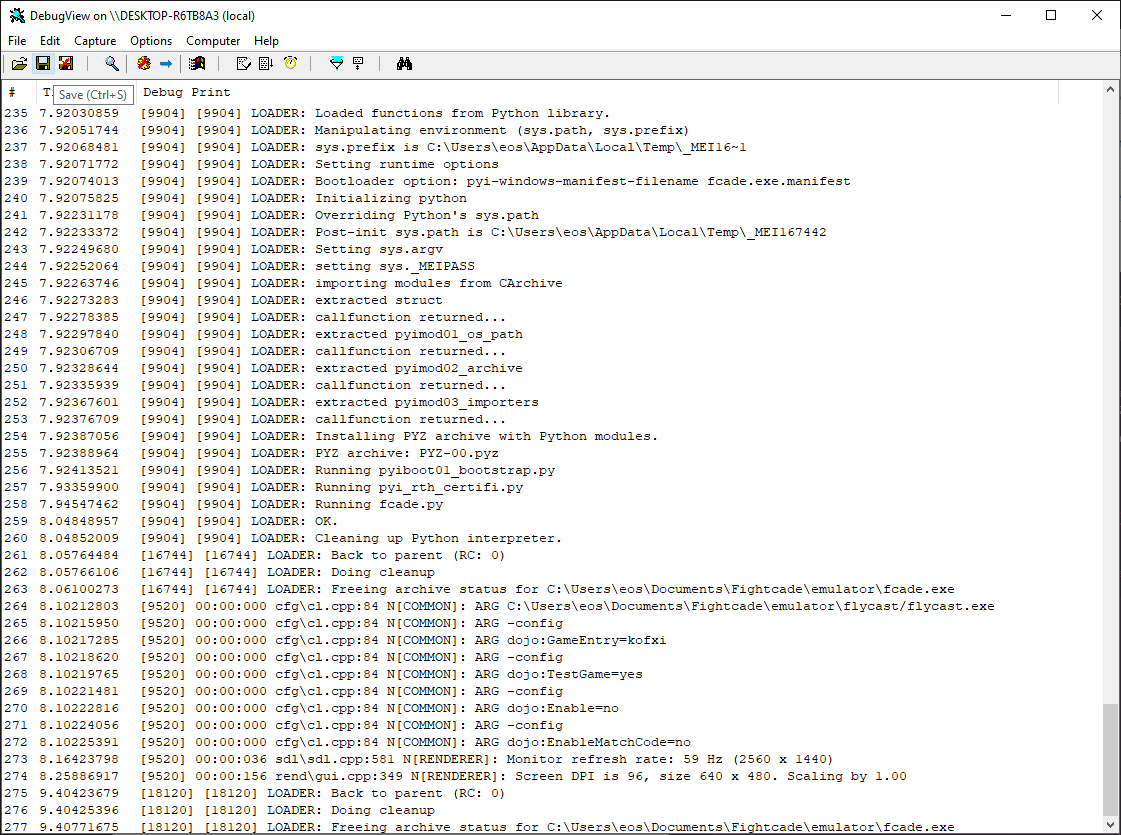
Task: Open the Options menu
Action: [151, 41]
